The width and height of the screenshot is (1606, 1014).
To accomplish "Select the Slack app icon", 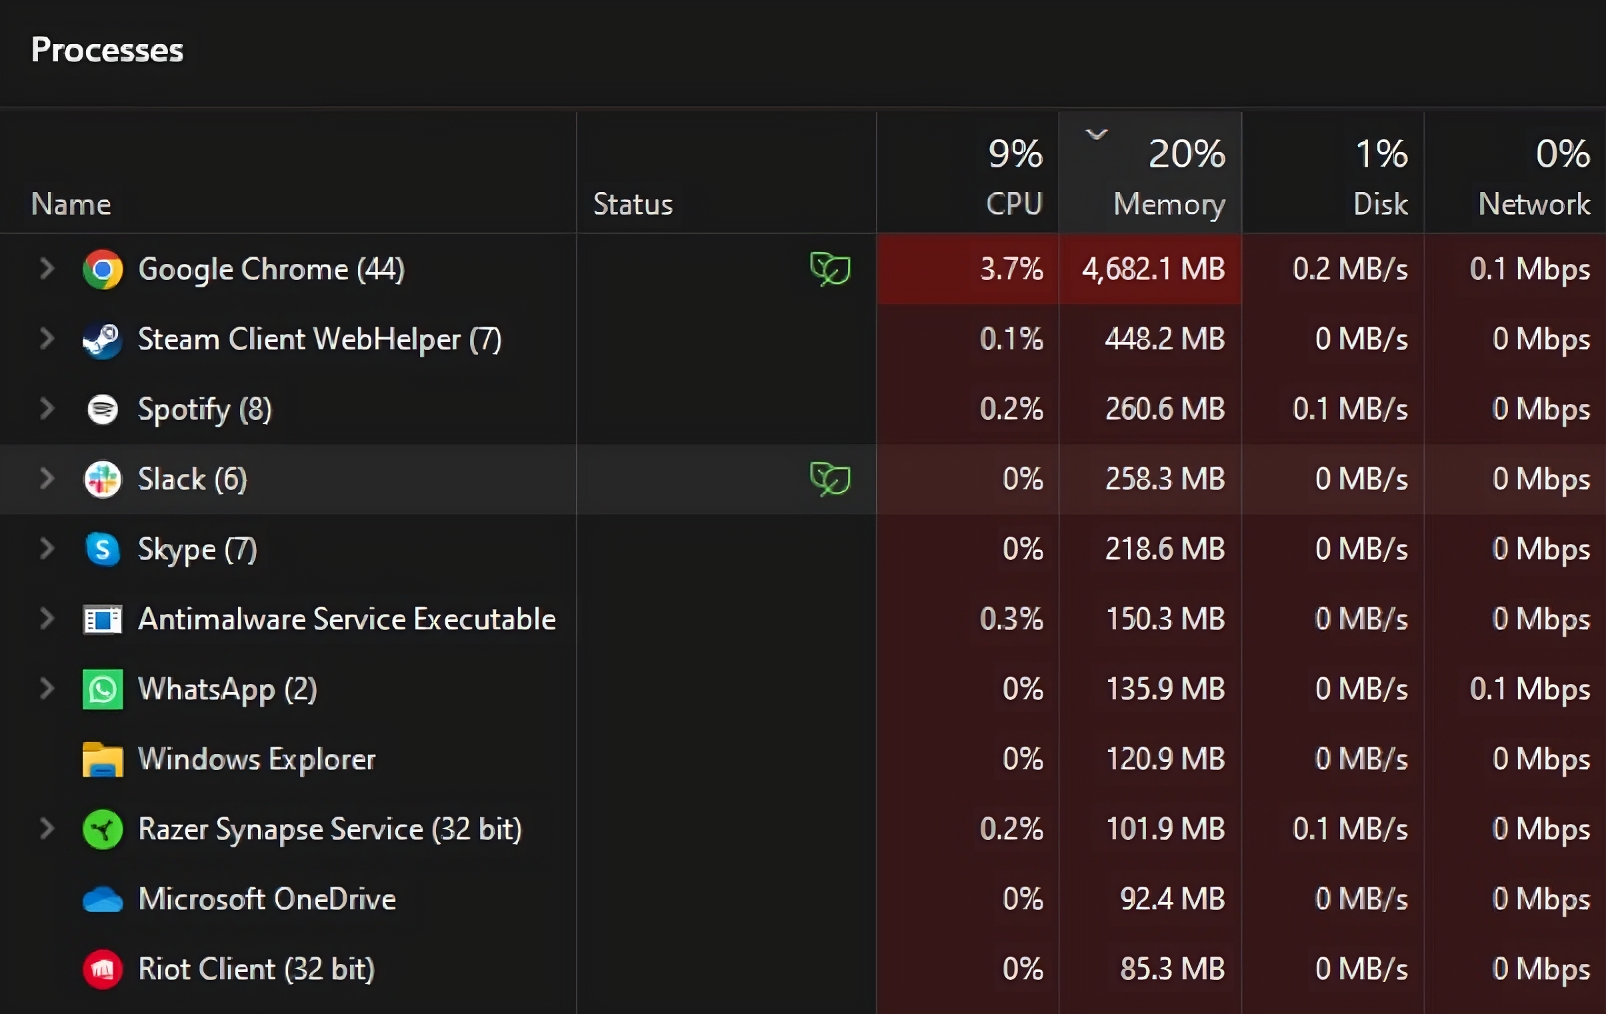I will click(x=102, y=479).
